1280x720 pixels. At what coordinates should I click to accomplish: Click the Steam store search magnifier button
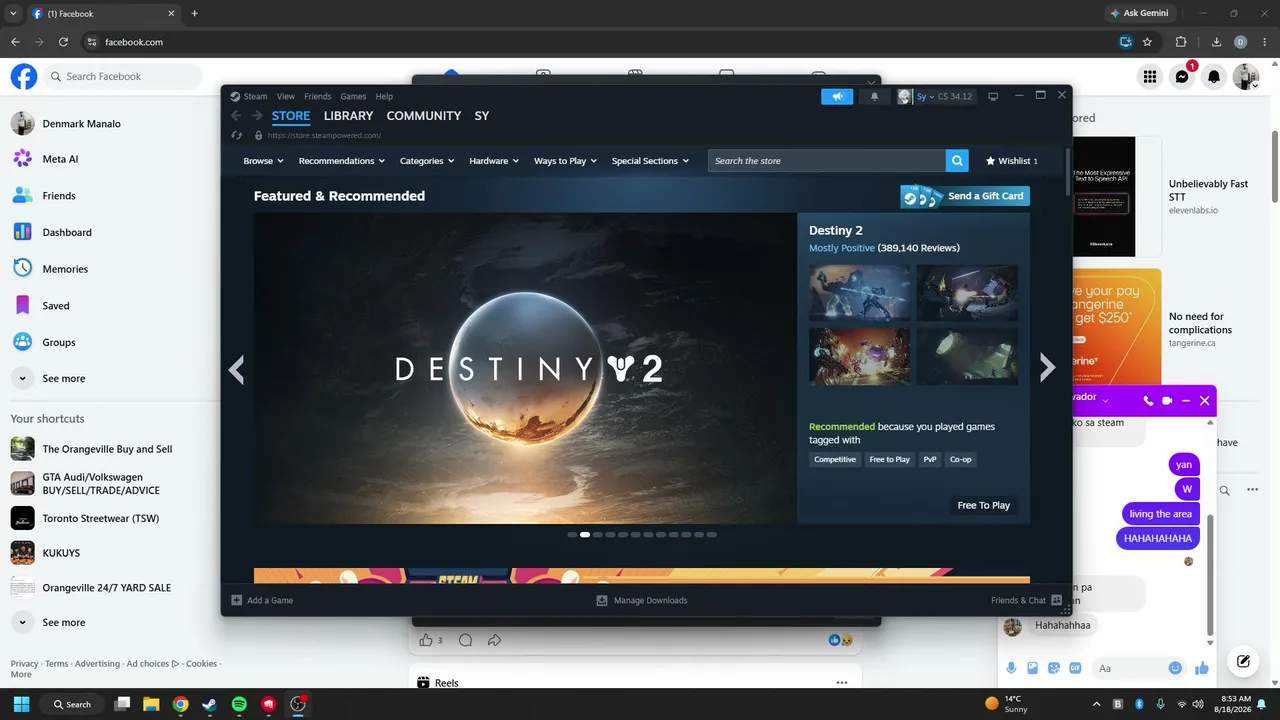point(958,161)
